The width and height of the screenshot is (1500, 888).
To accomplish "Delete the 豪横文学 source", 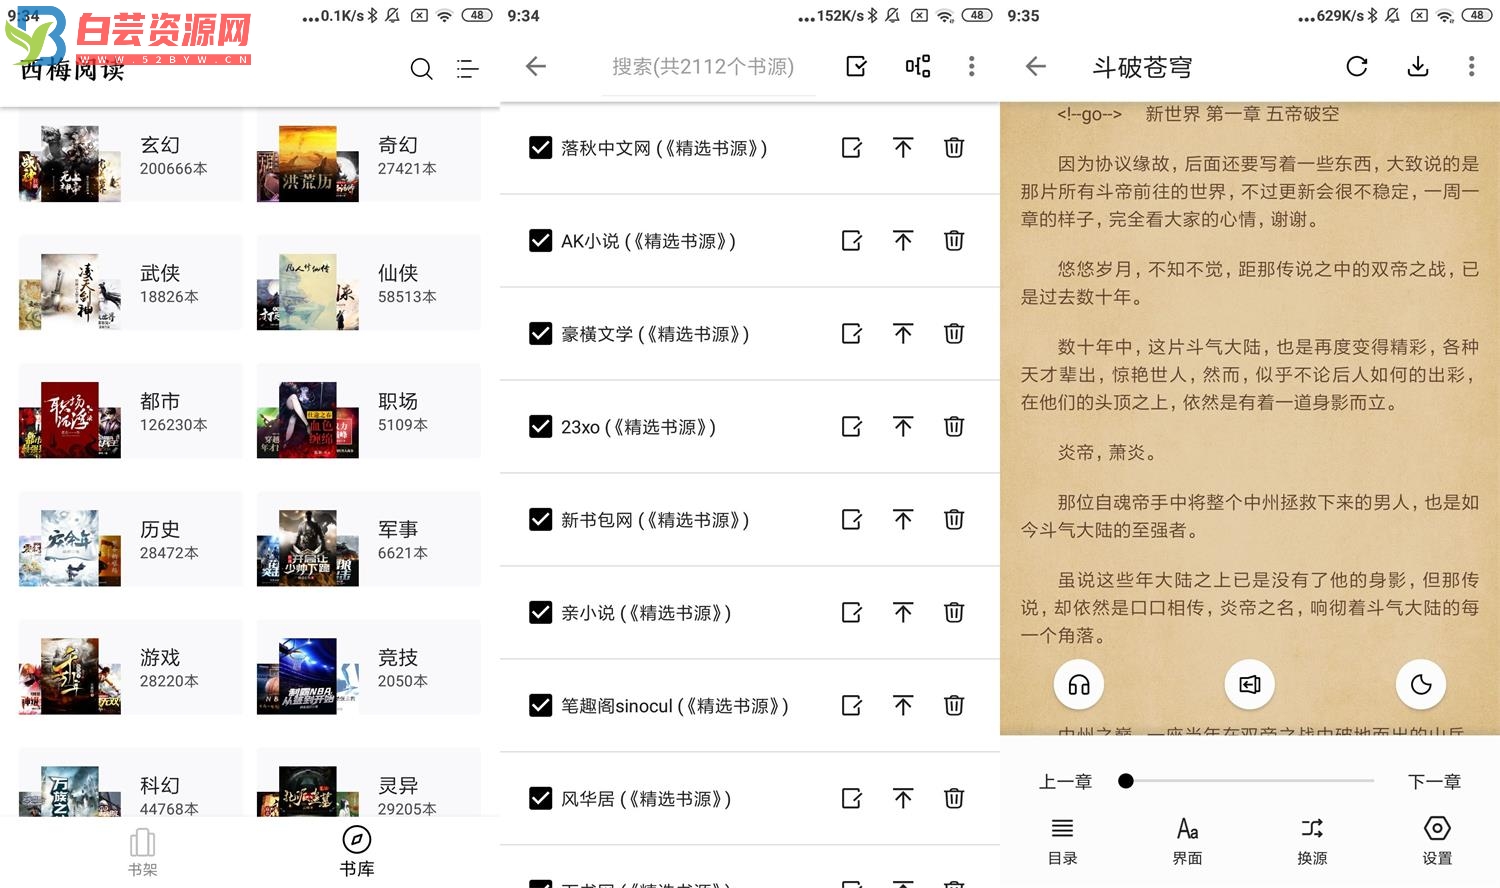I will click(x=954, y=334).
